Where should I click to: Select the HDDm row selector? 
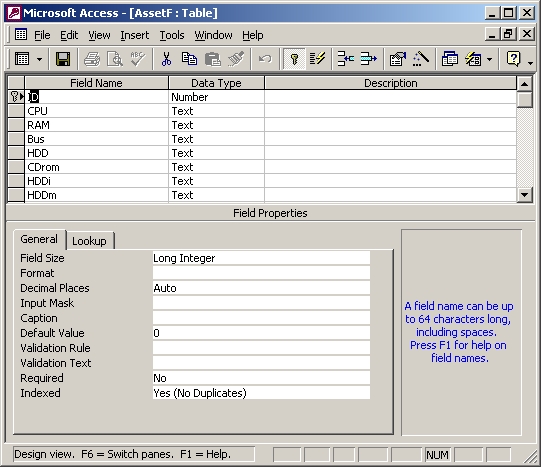pyautogui.click(x=16, y=195)
